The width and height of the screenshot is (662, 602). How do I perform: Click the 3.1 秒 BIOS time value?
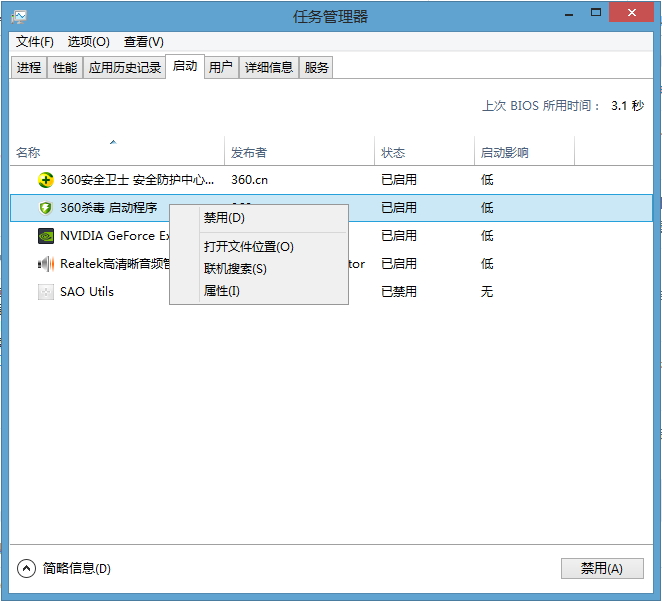click(627, 106)
